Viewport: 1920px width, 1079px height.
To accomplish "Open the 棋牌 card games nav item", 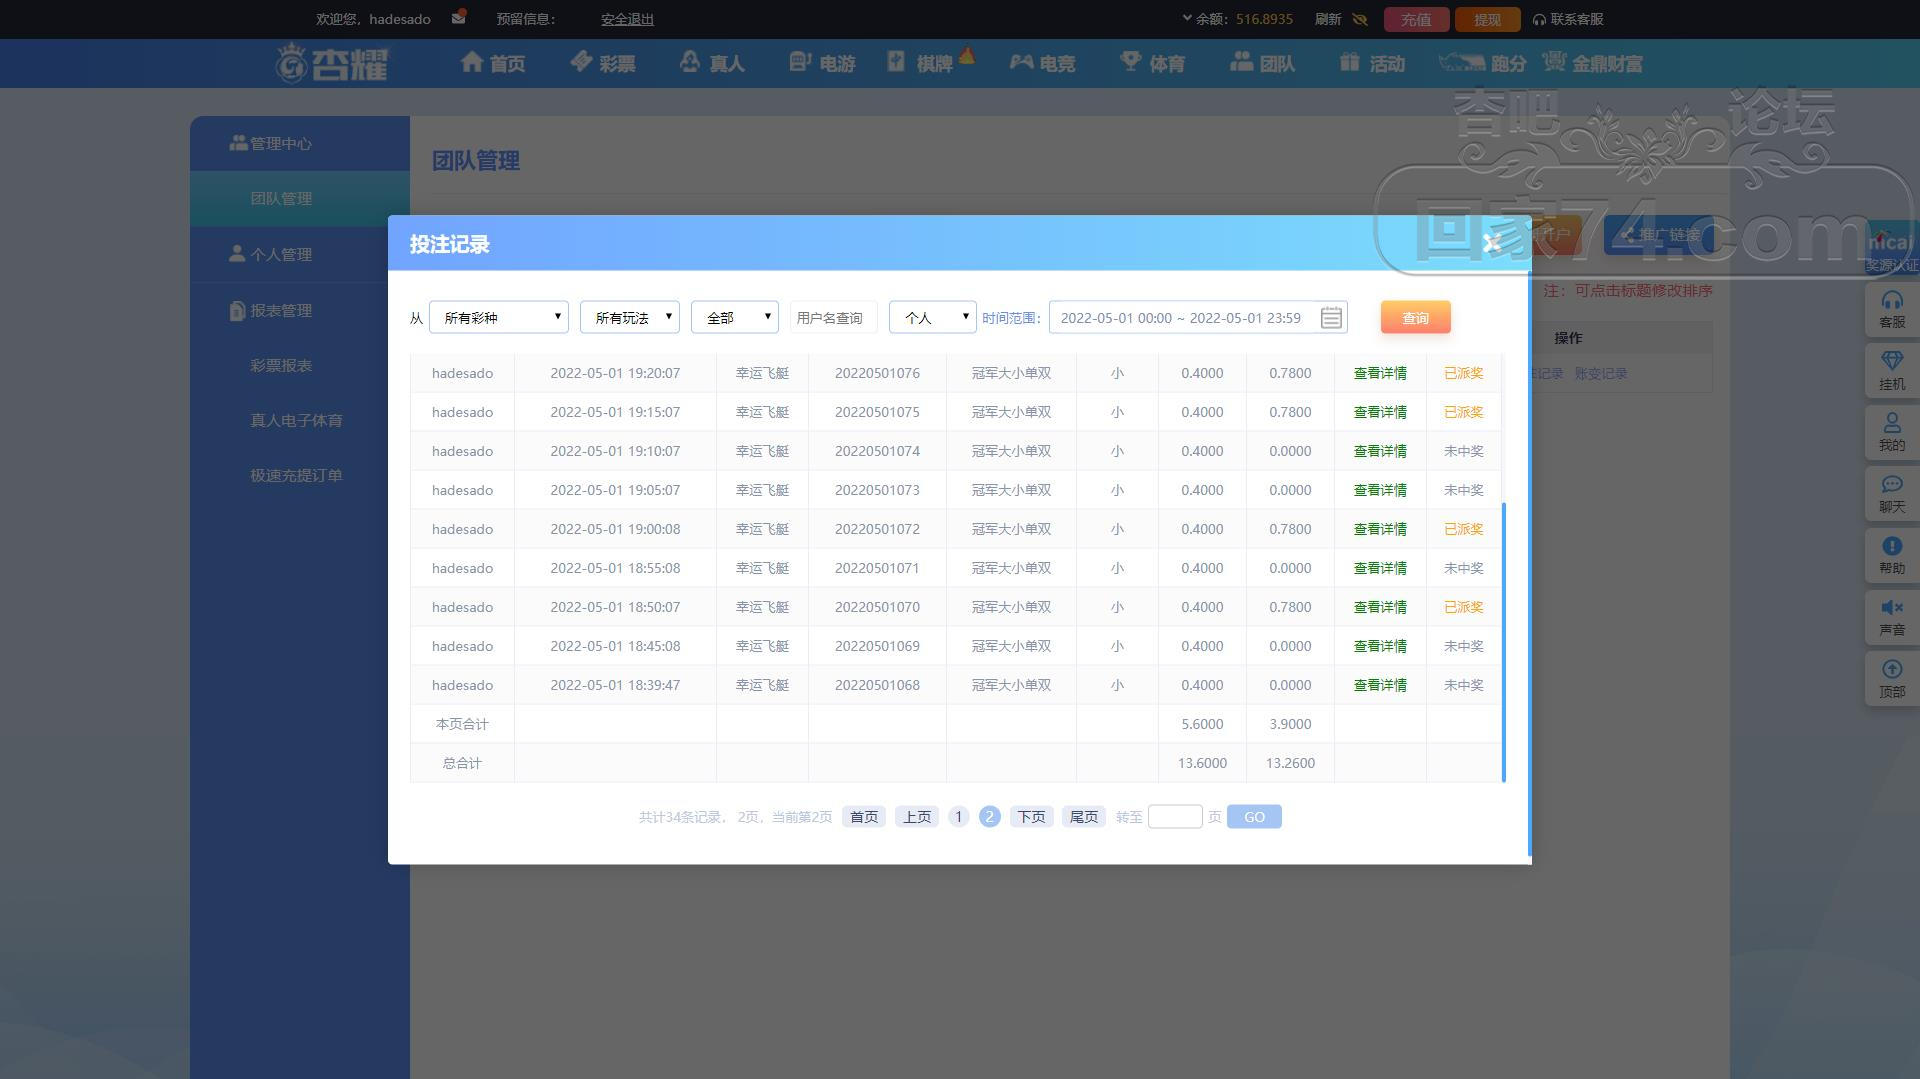I will [x=930, y=62].
